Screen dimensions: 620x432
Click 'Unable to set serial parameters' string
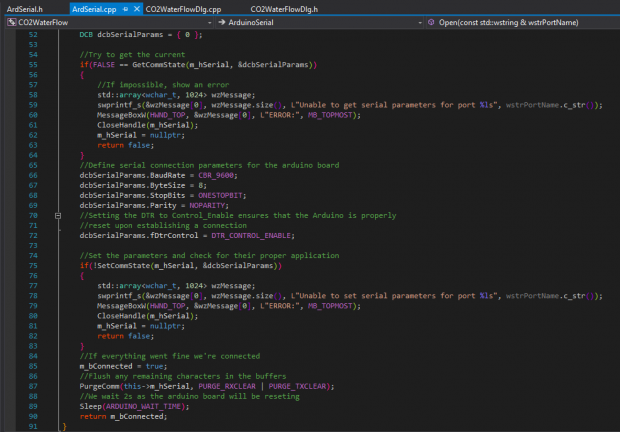coord(396,296)
